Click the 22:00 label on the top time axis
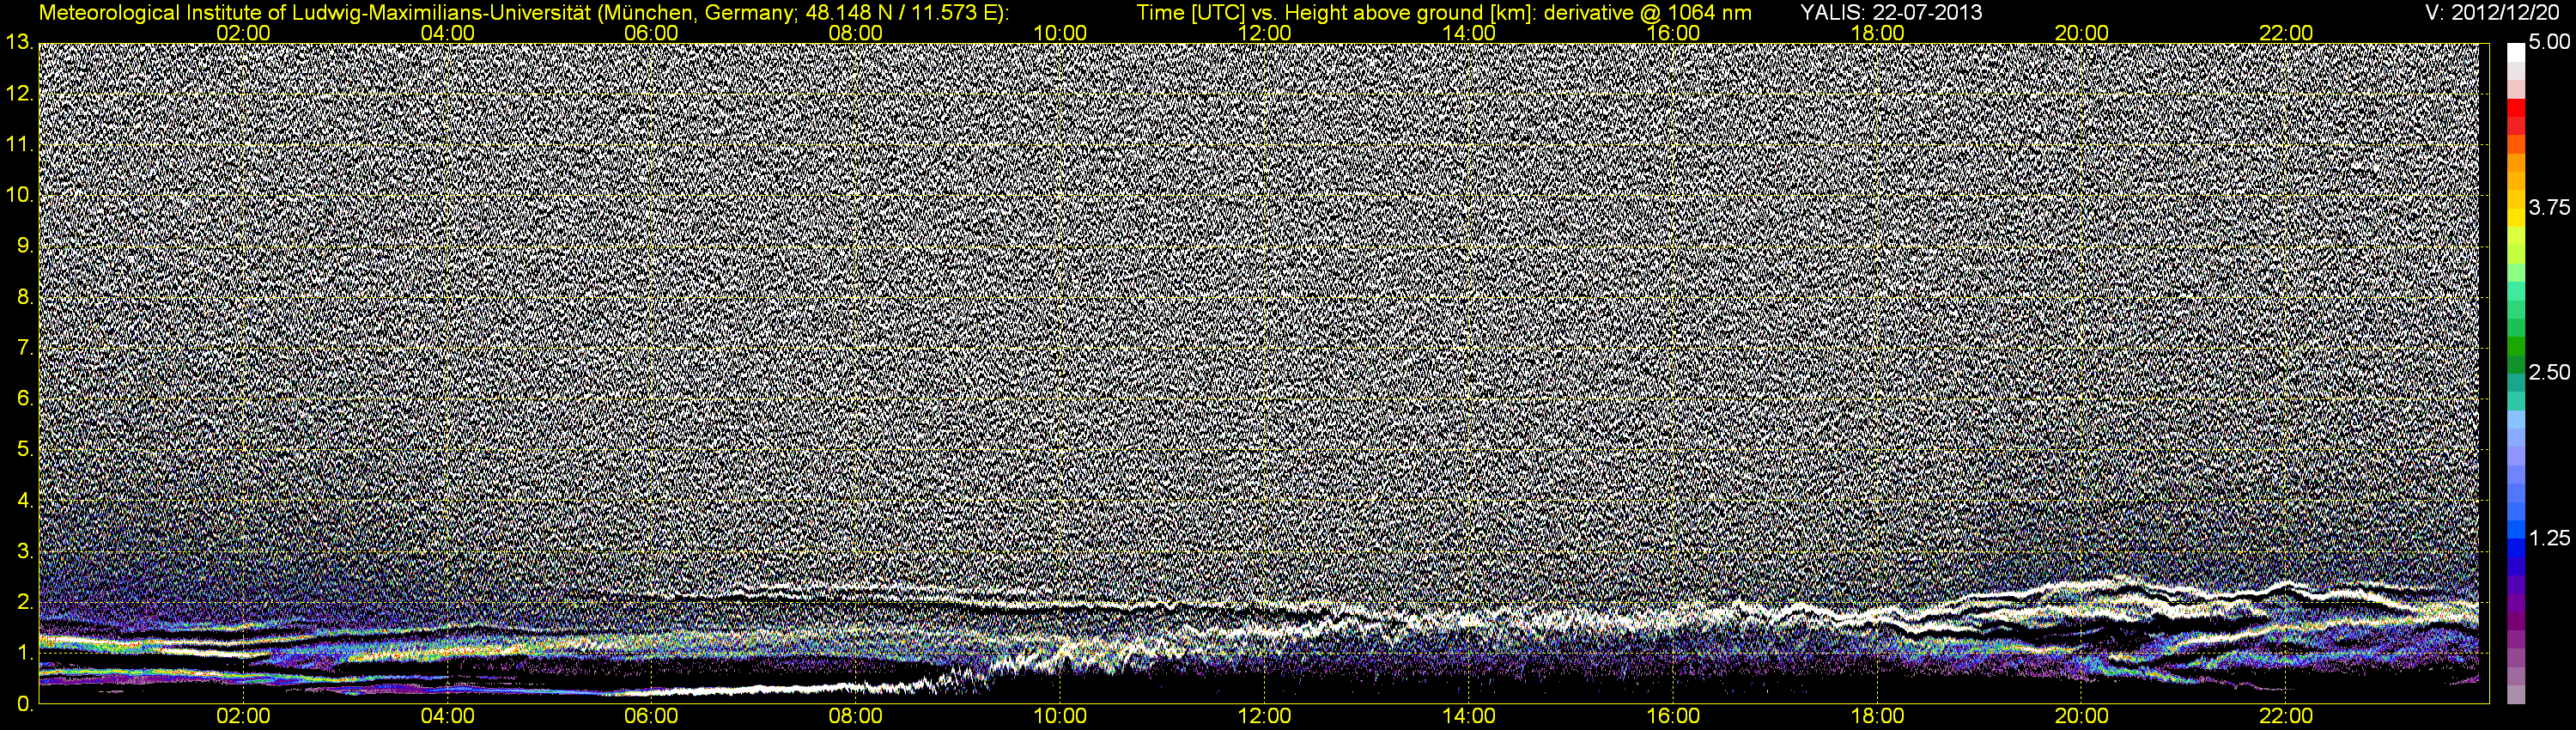The image size is (2576, 730). [2286, 33]
